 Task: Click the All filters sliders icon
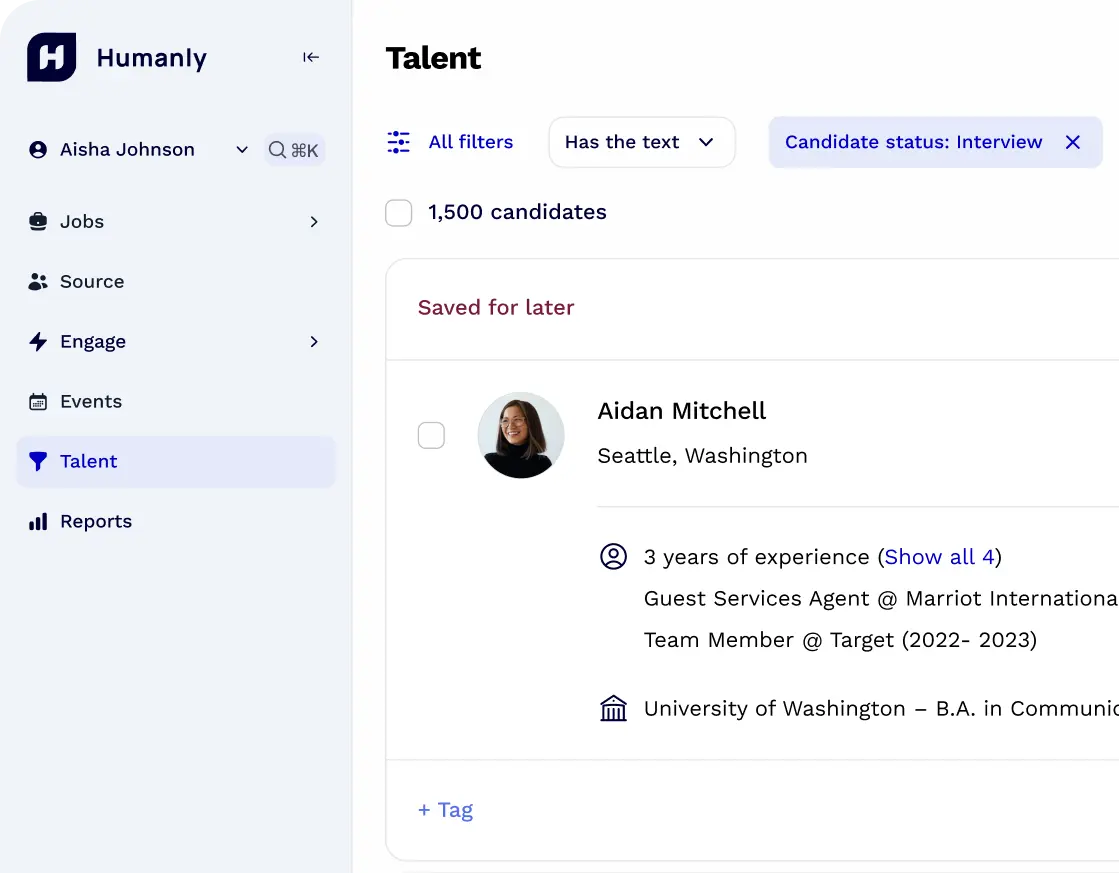tap(398, 142)
